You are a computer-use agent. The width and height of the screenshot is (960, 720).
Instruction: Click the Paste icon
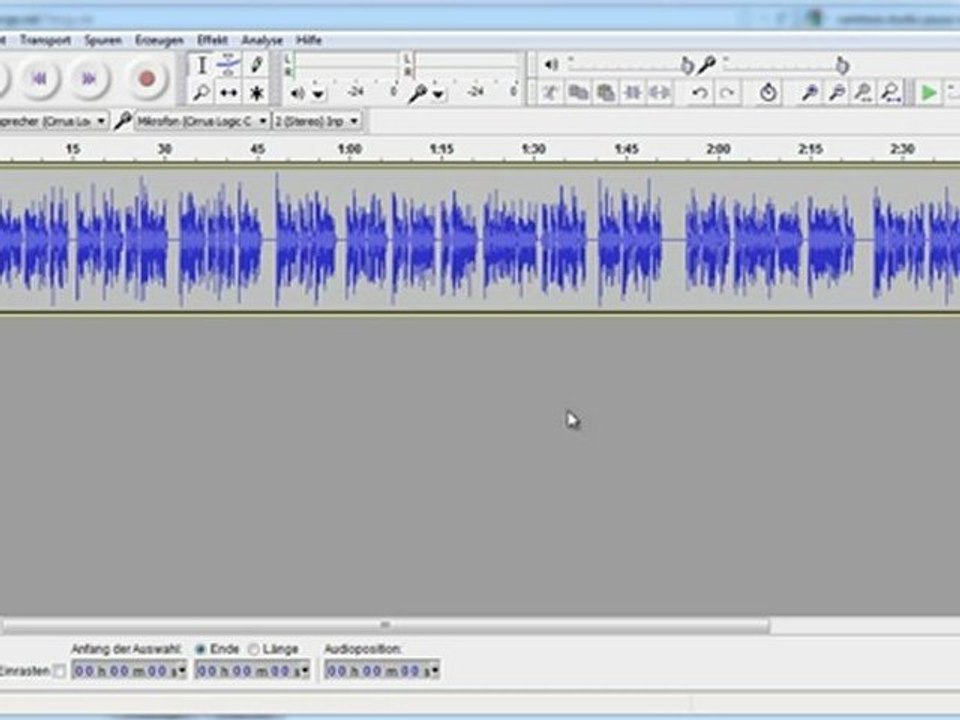(x=606, y=93)
